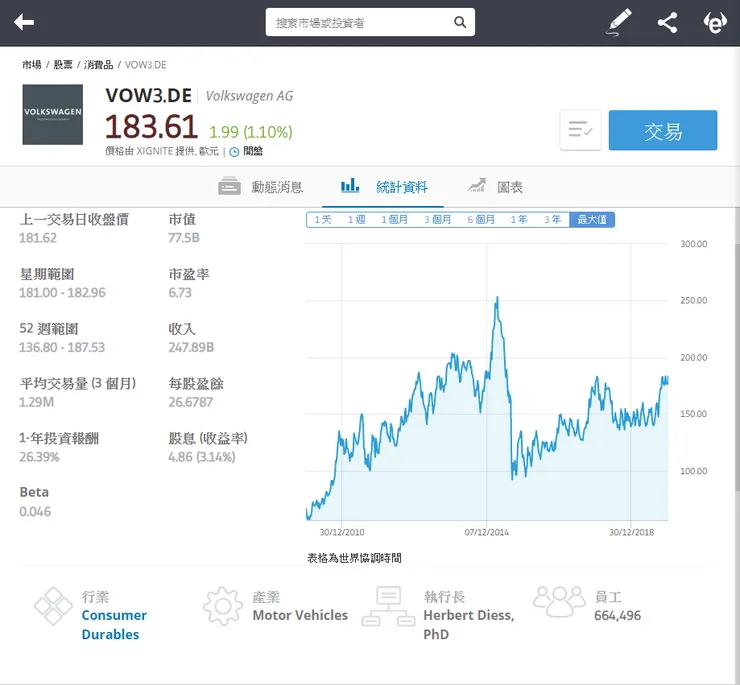Image resolution: width=740 pixels, height=685 pixels.
Task: Click the magnifier search icon
Action: point(460,22)
